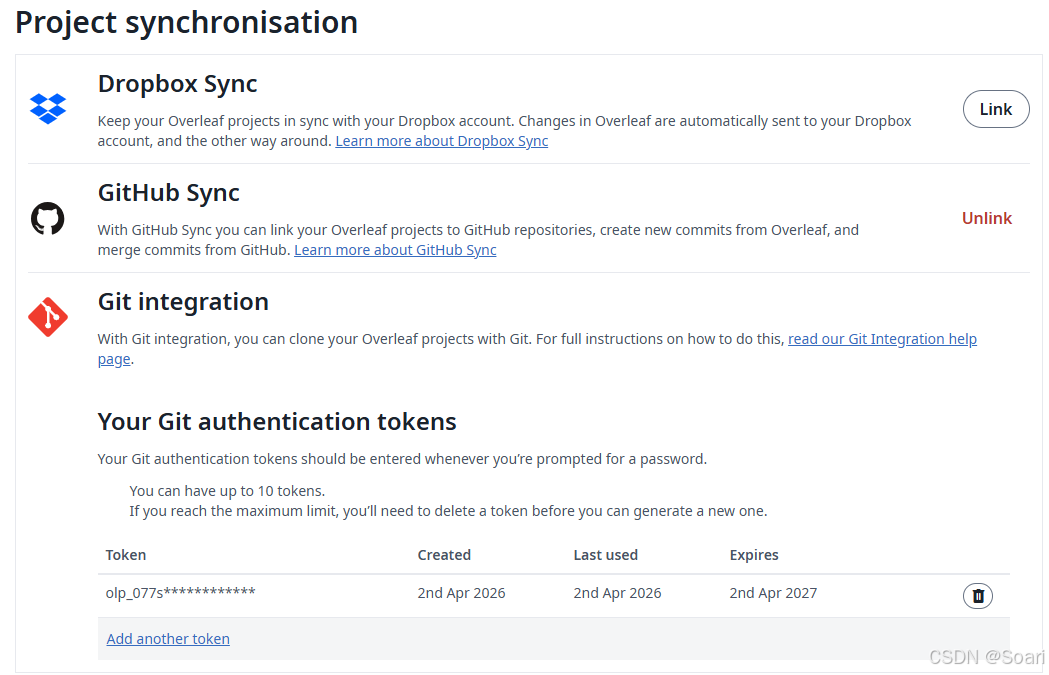Click the red Git integration logo
The image size is (1049, 675).
click(x=47, y=317)
